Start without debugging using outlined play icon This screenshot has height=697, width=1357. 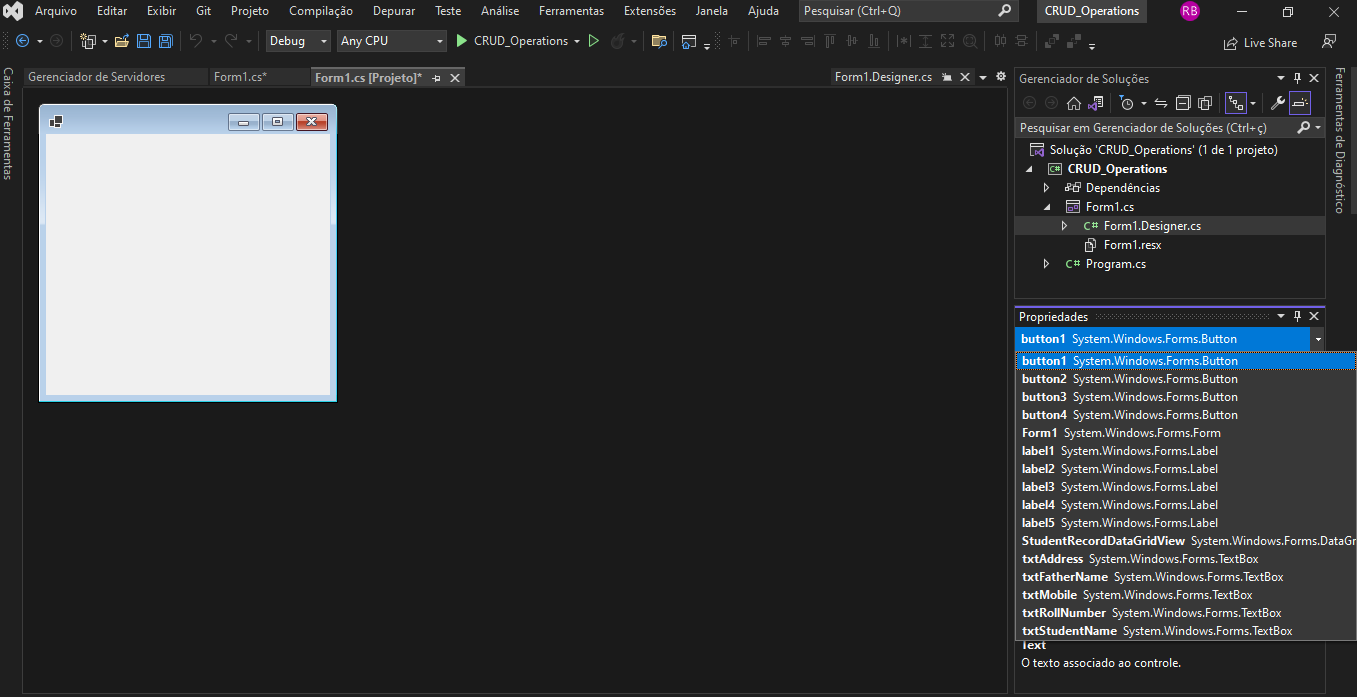pos(593,41)
